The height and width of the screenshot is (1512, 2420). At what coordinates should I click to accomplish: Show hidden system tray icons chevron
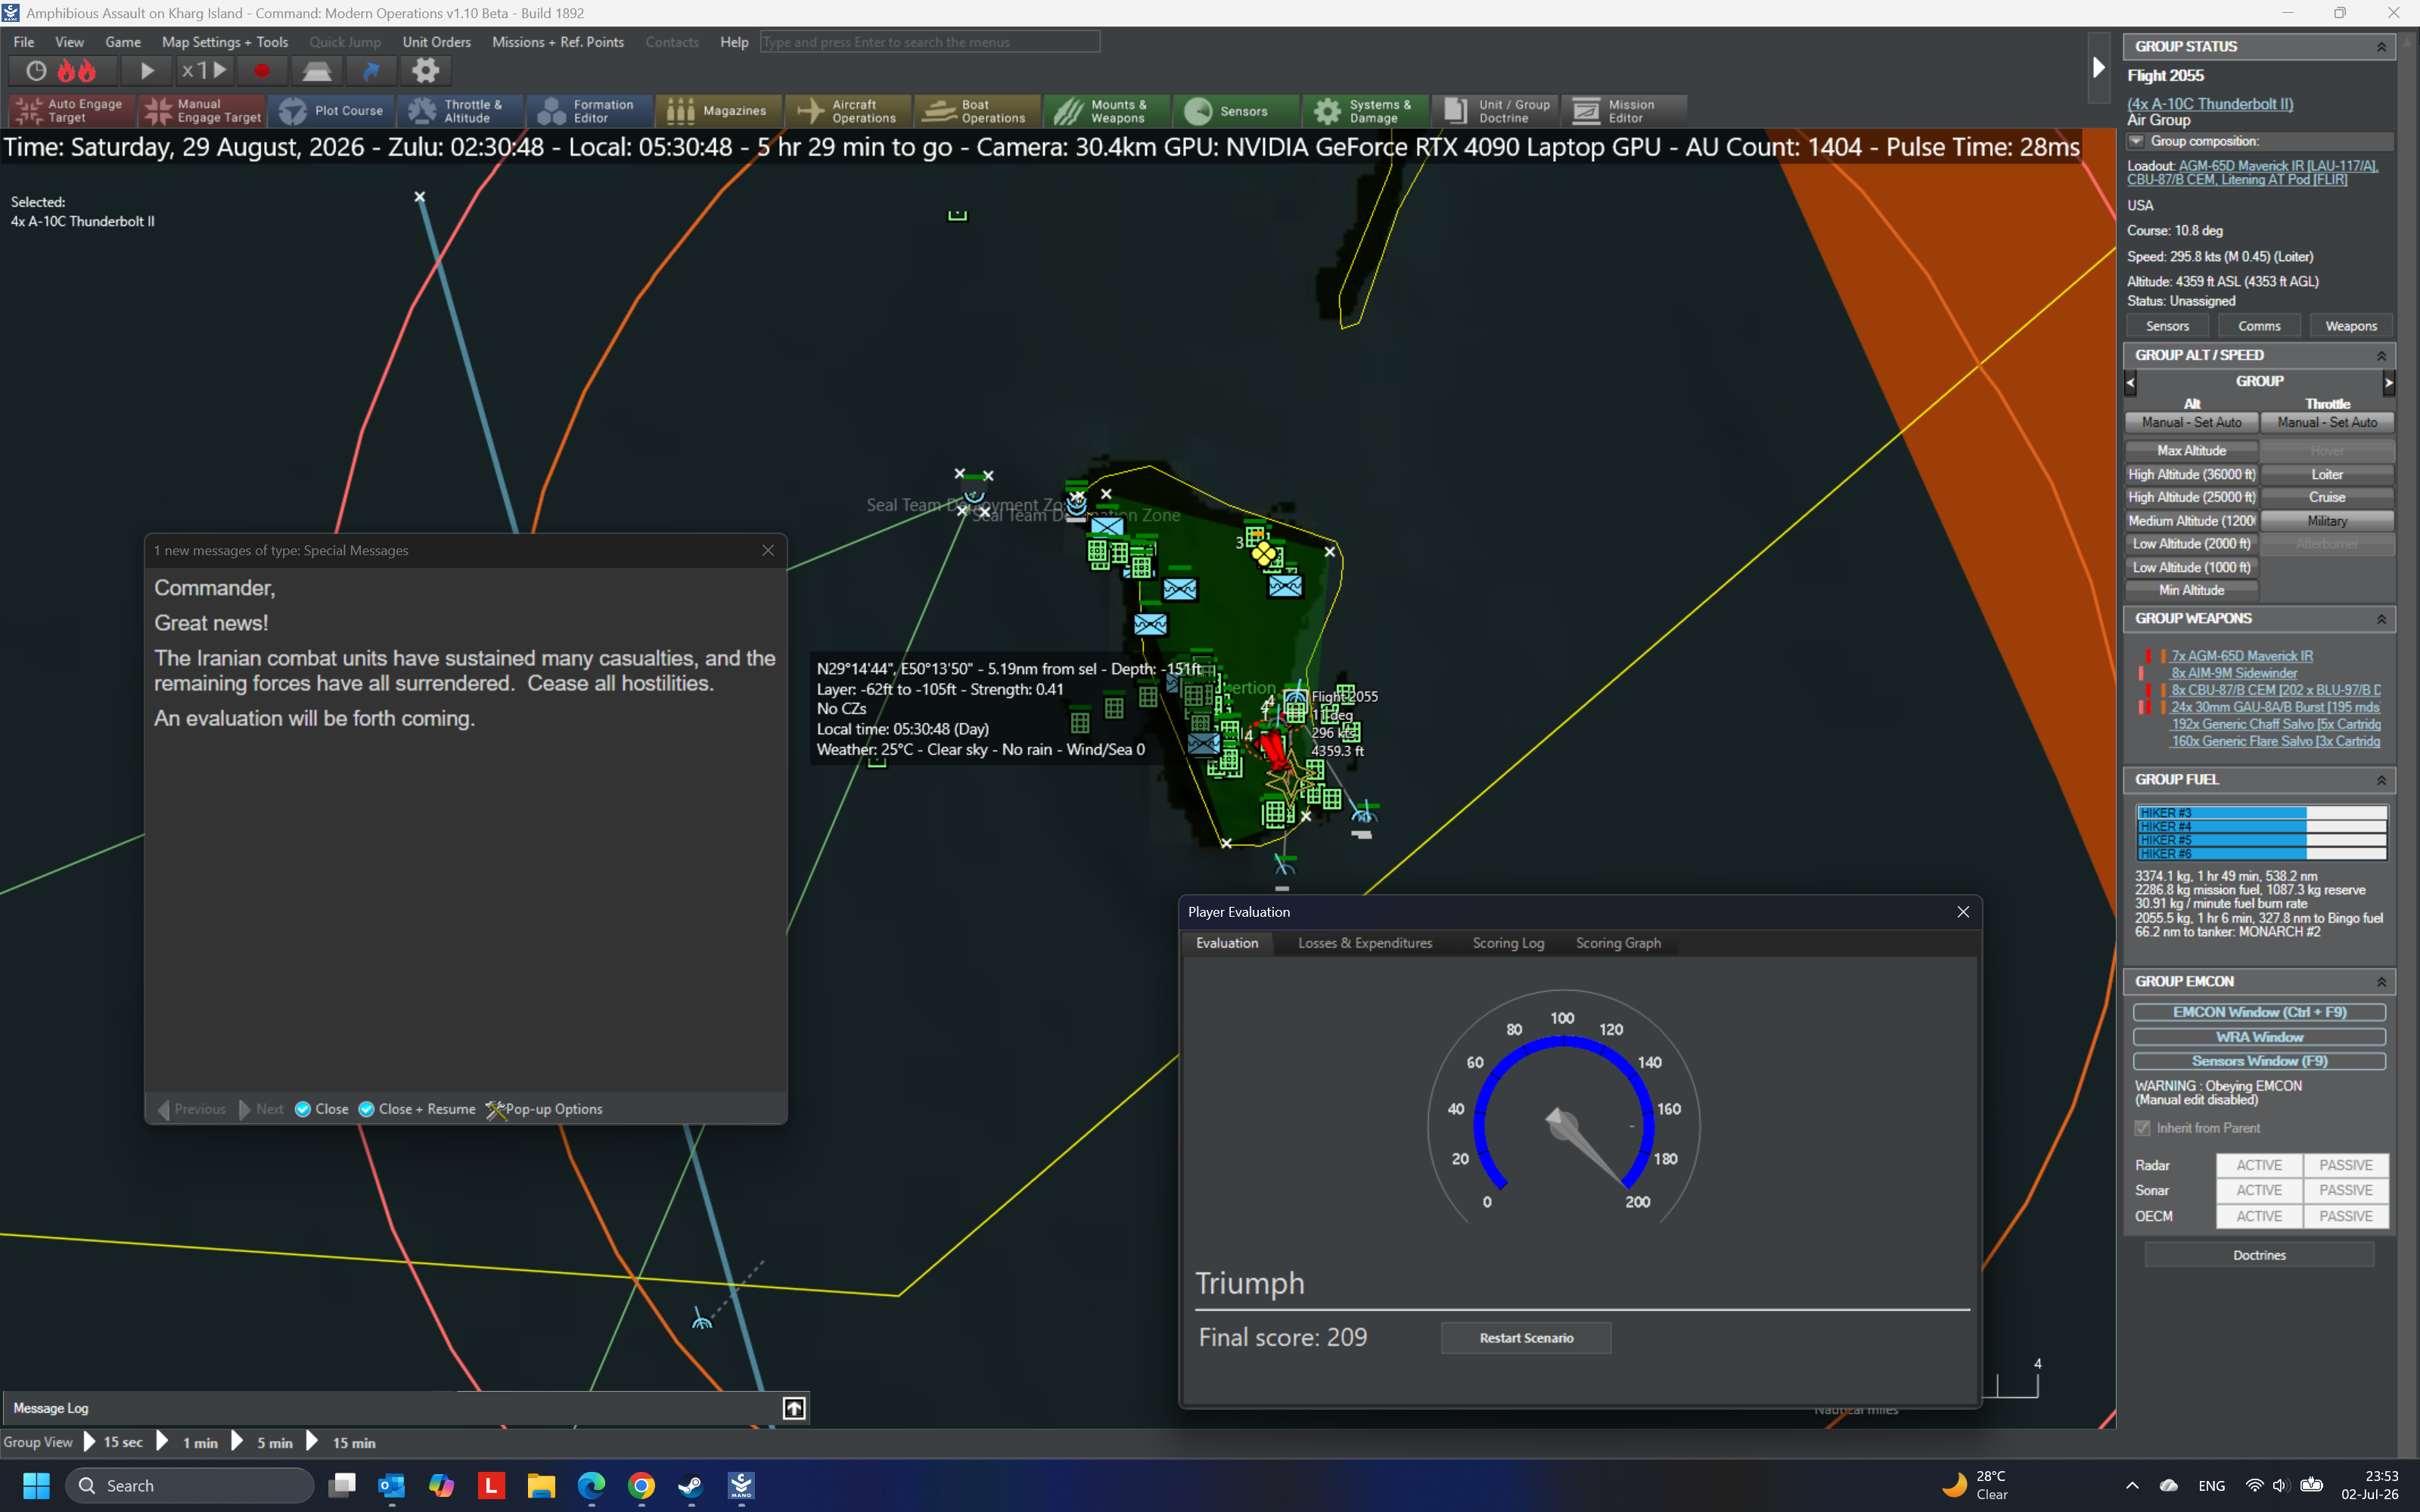tap(2132, 1485)
